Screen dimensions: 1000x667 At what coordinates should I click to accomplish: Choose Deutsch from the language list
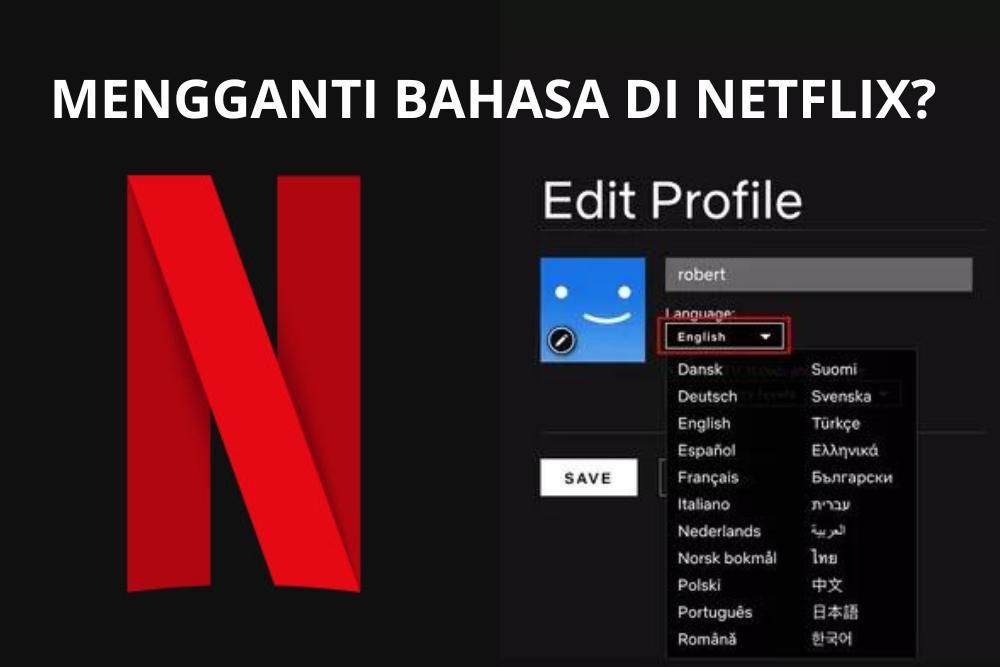[707, 397]
